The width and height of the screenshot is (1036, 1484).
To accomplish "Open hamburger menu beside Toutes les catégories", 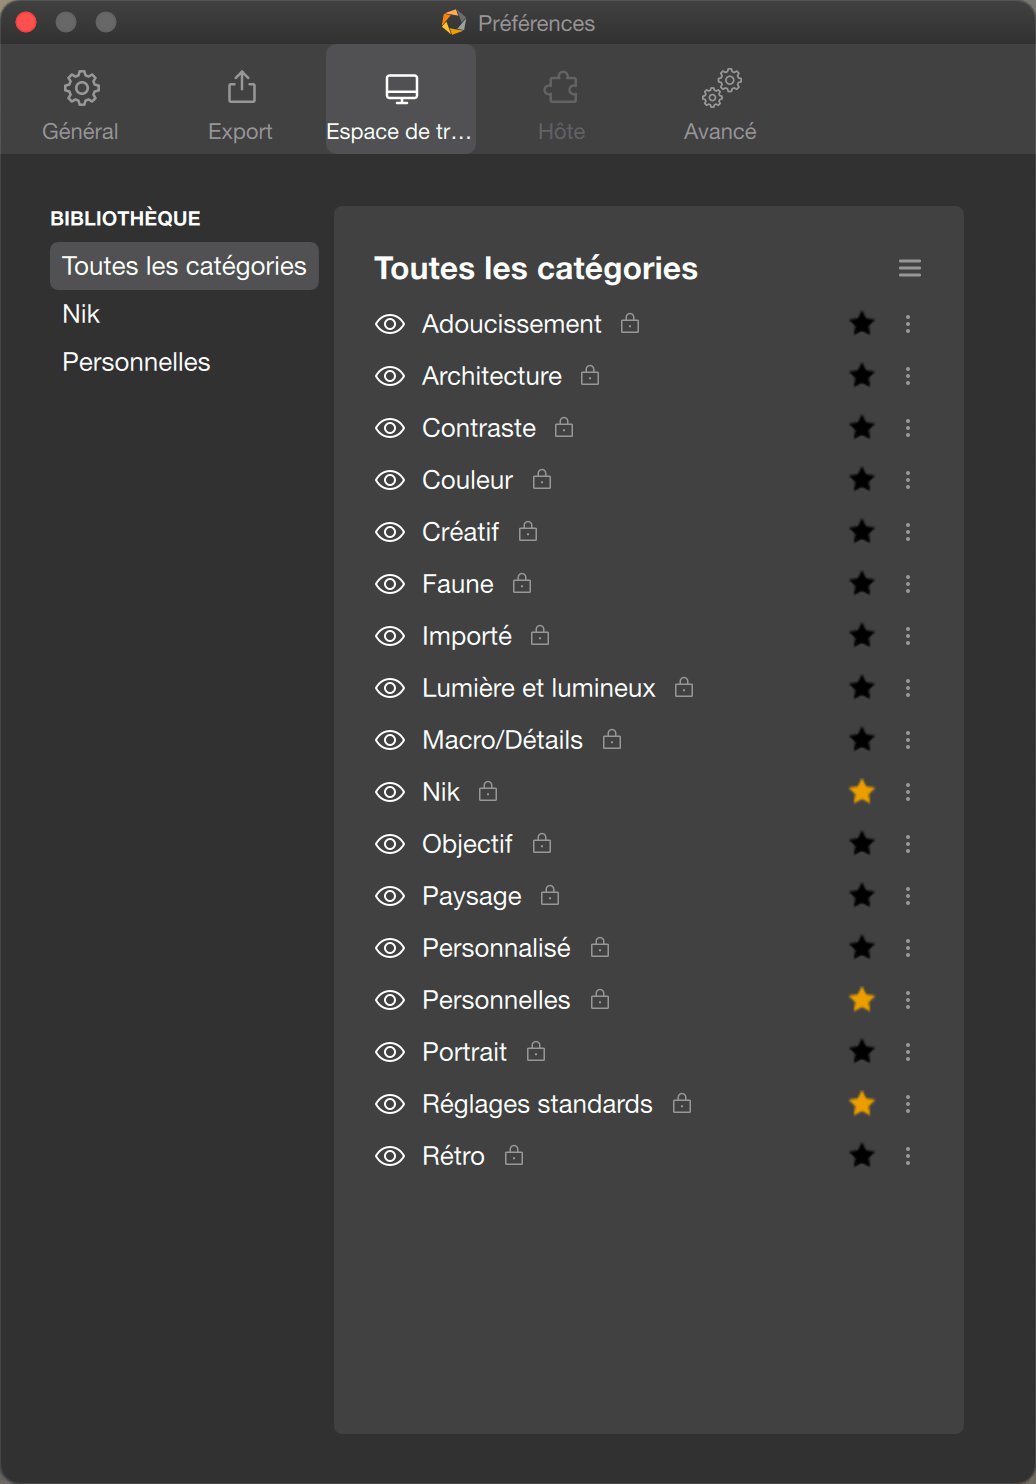I will (910, 268).
